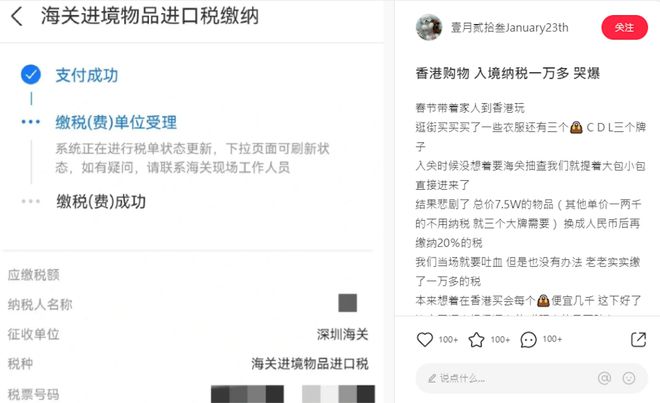Select the 缴税(费)成功 step
Screen dimensions: 660x403
coord(101,202)
